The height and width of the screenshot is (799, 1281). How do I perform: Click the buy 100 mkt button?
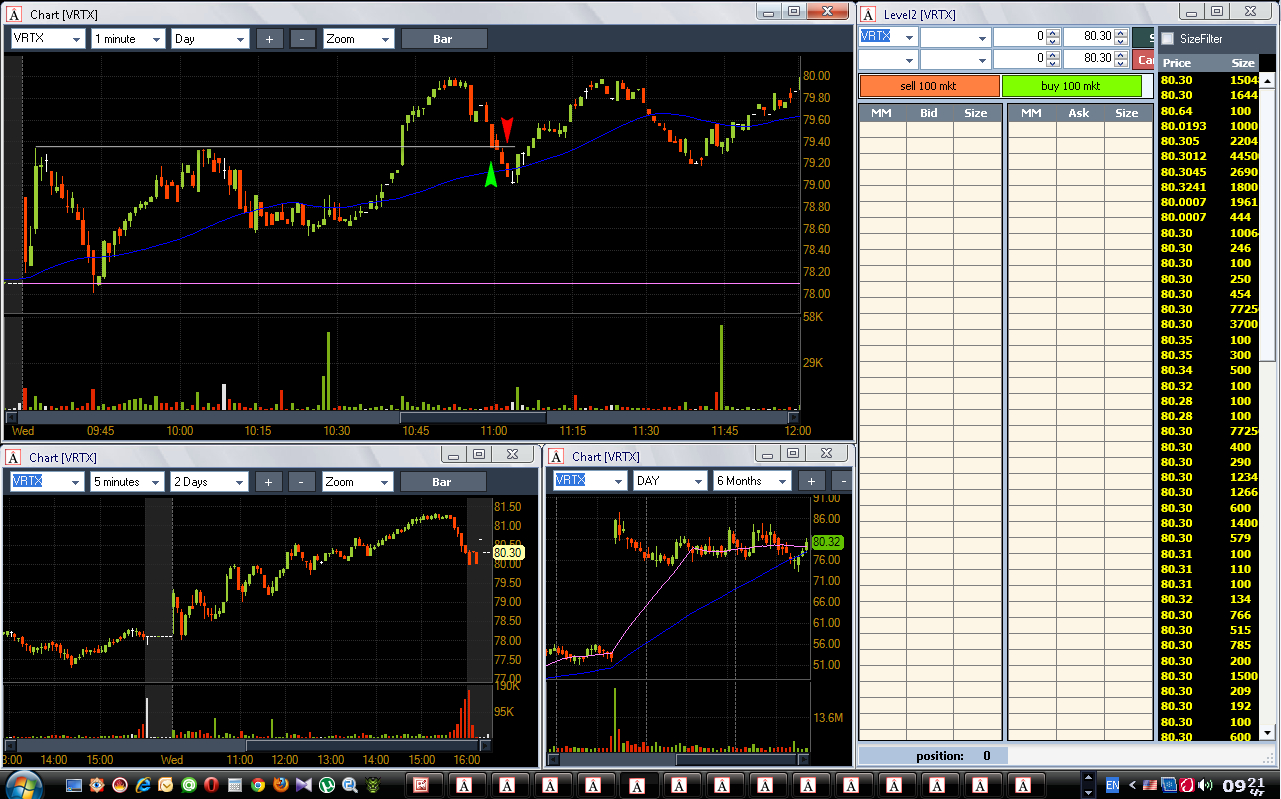pos(1071,86)
